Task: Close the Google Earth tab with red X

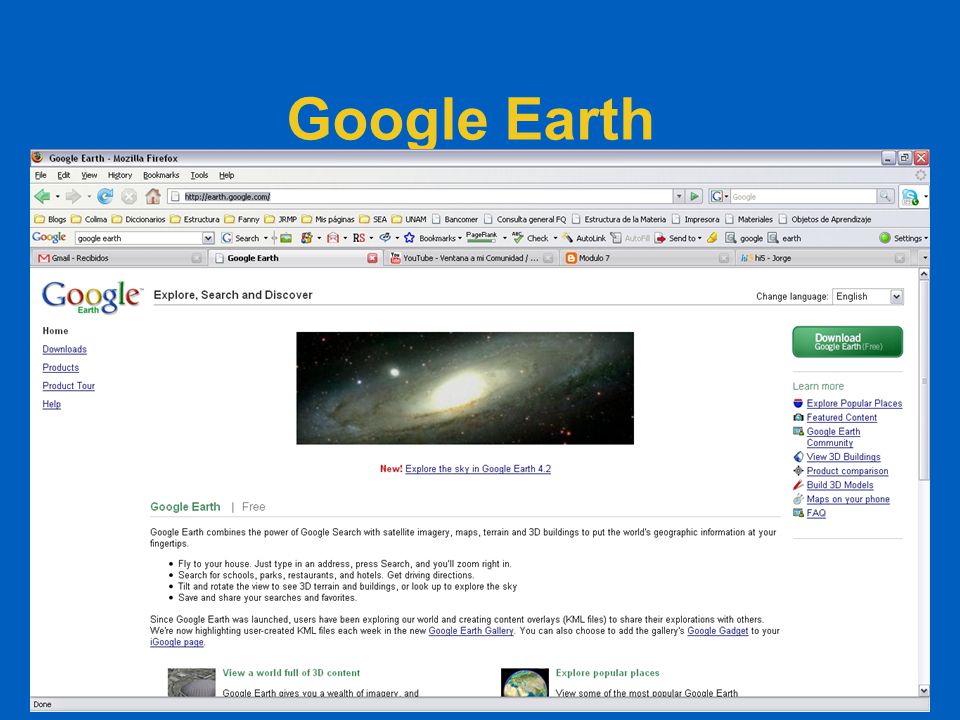Action: [x=372, y=258]
